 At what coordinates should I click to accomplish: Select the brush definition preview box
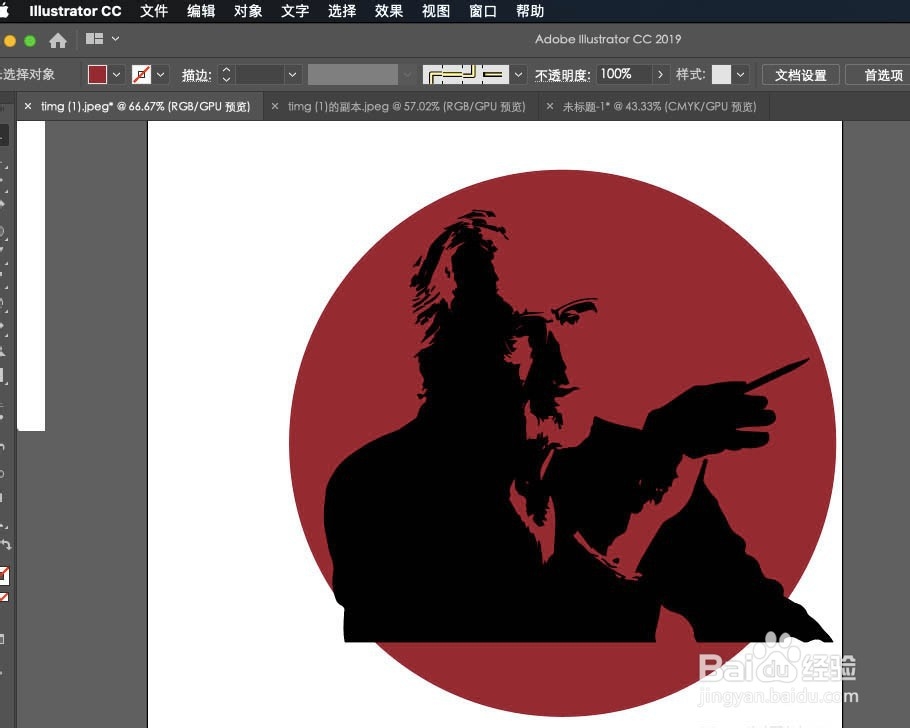(x=466, y=74)
